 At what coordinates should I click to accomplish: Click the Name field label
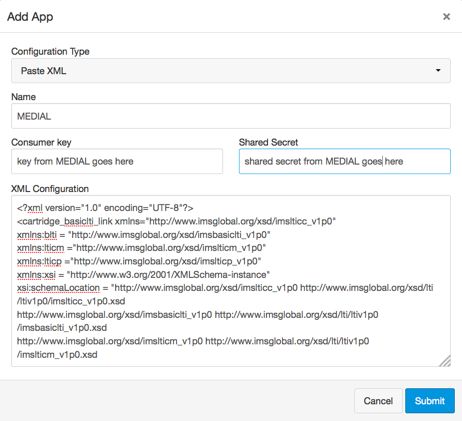coord(24,97)
